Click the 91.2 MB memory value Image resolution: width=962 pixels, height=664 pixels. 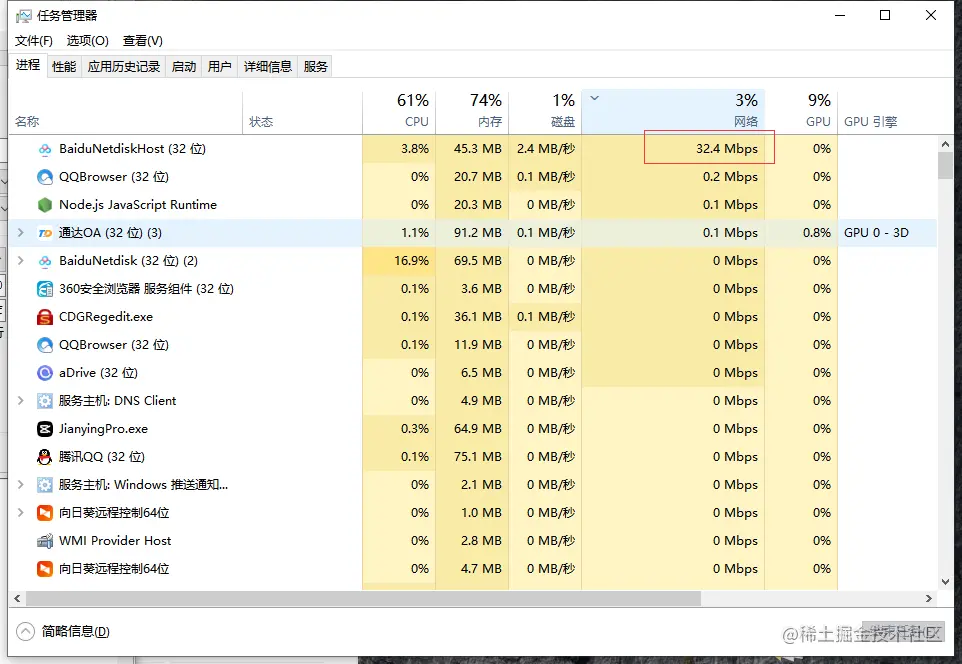click(x=478, y=233)
